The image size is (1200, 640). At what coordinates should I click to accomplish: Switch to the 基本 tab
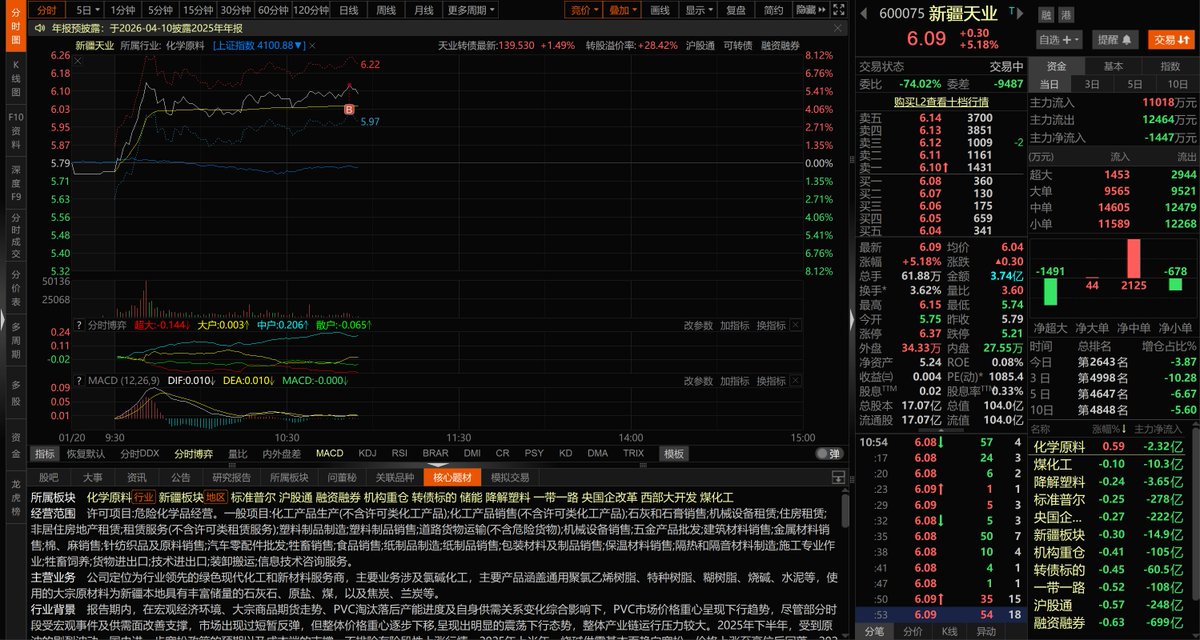tap(1113, 66)
